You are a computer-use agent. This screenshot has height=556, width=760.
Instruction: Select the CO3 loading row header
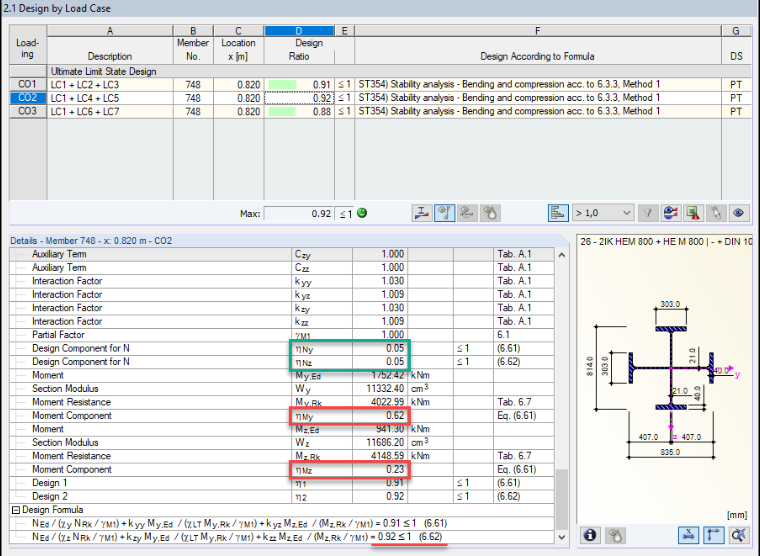pos(28,111)
